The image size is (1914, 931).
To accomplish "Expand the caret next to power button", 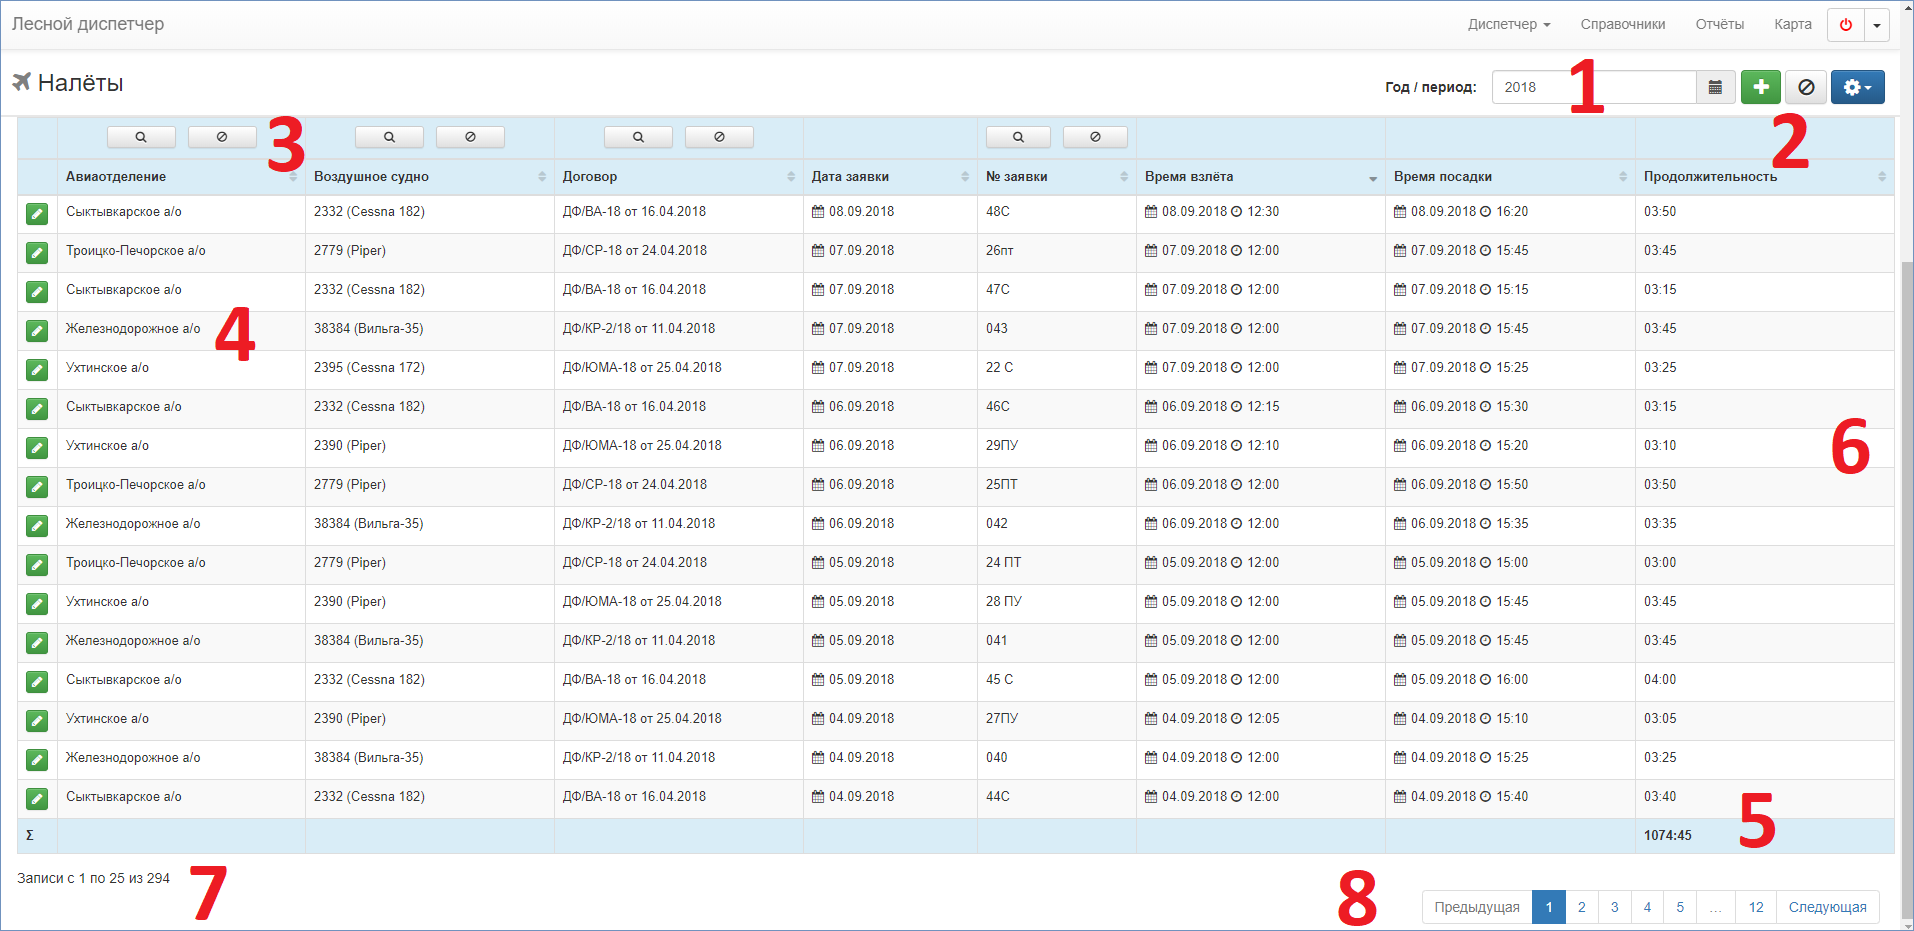I will pyautogui.click(x=1877, y=25).
